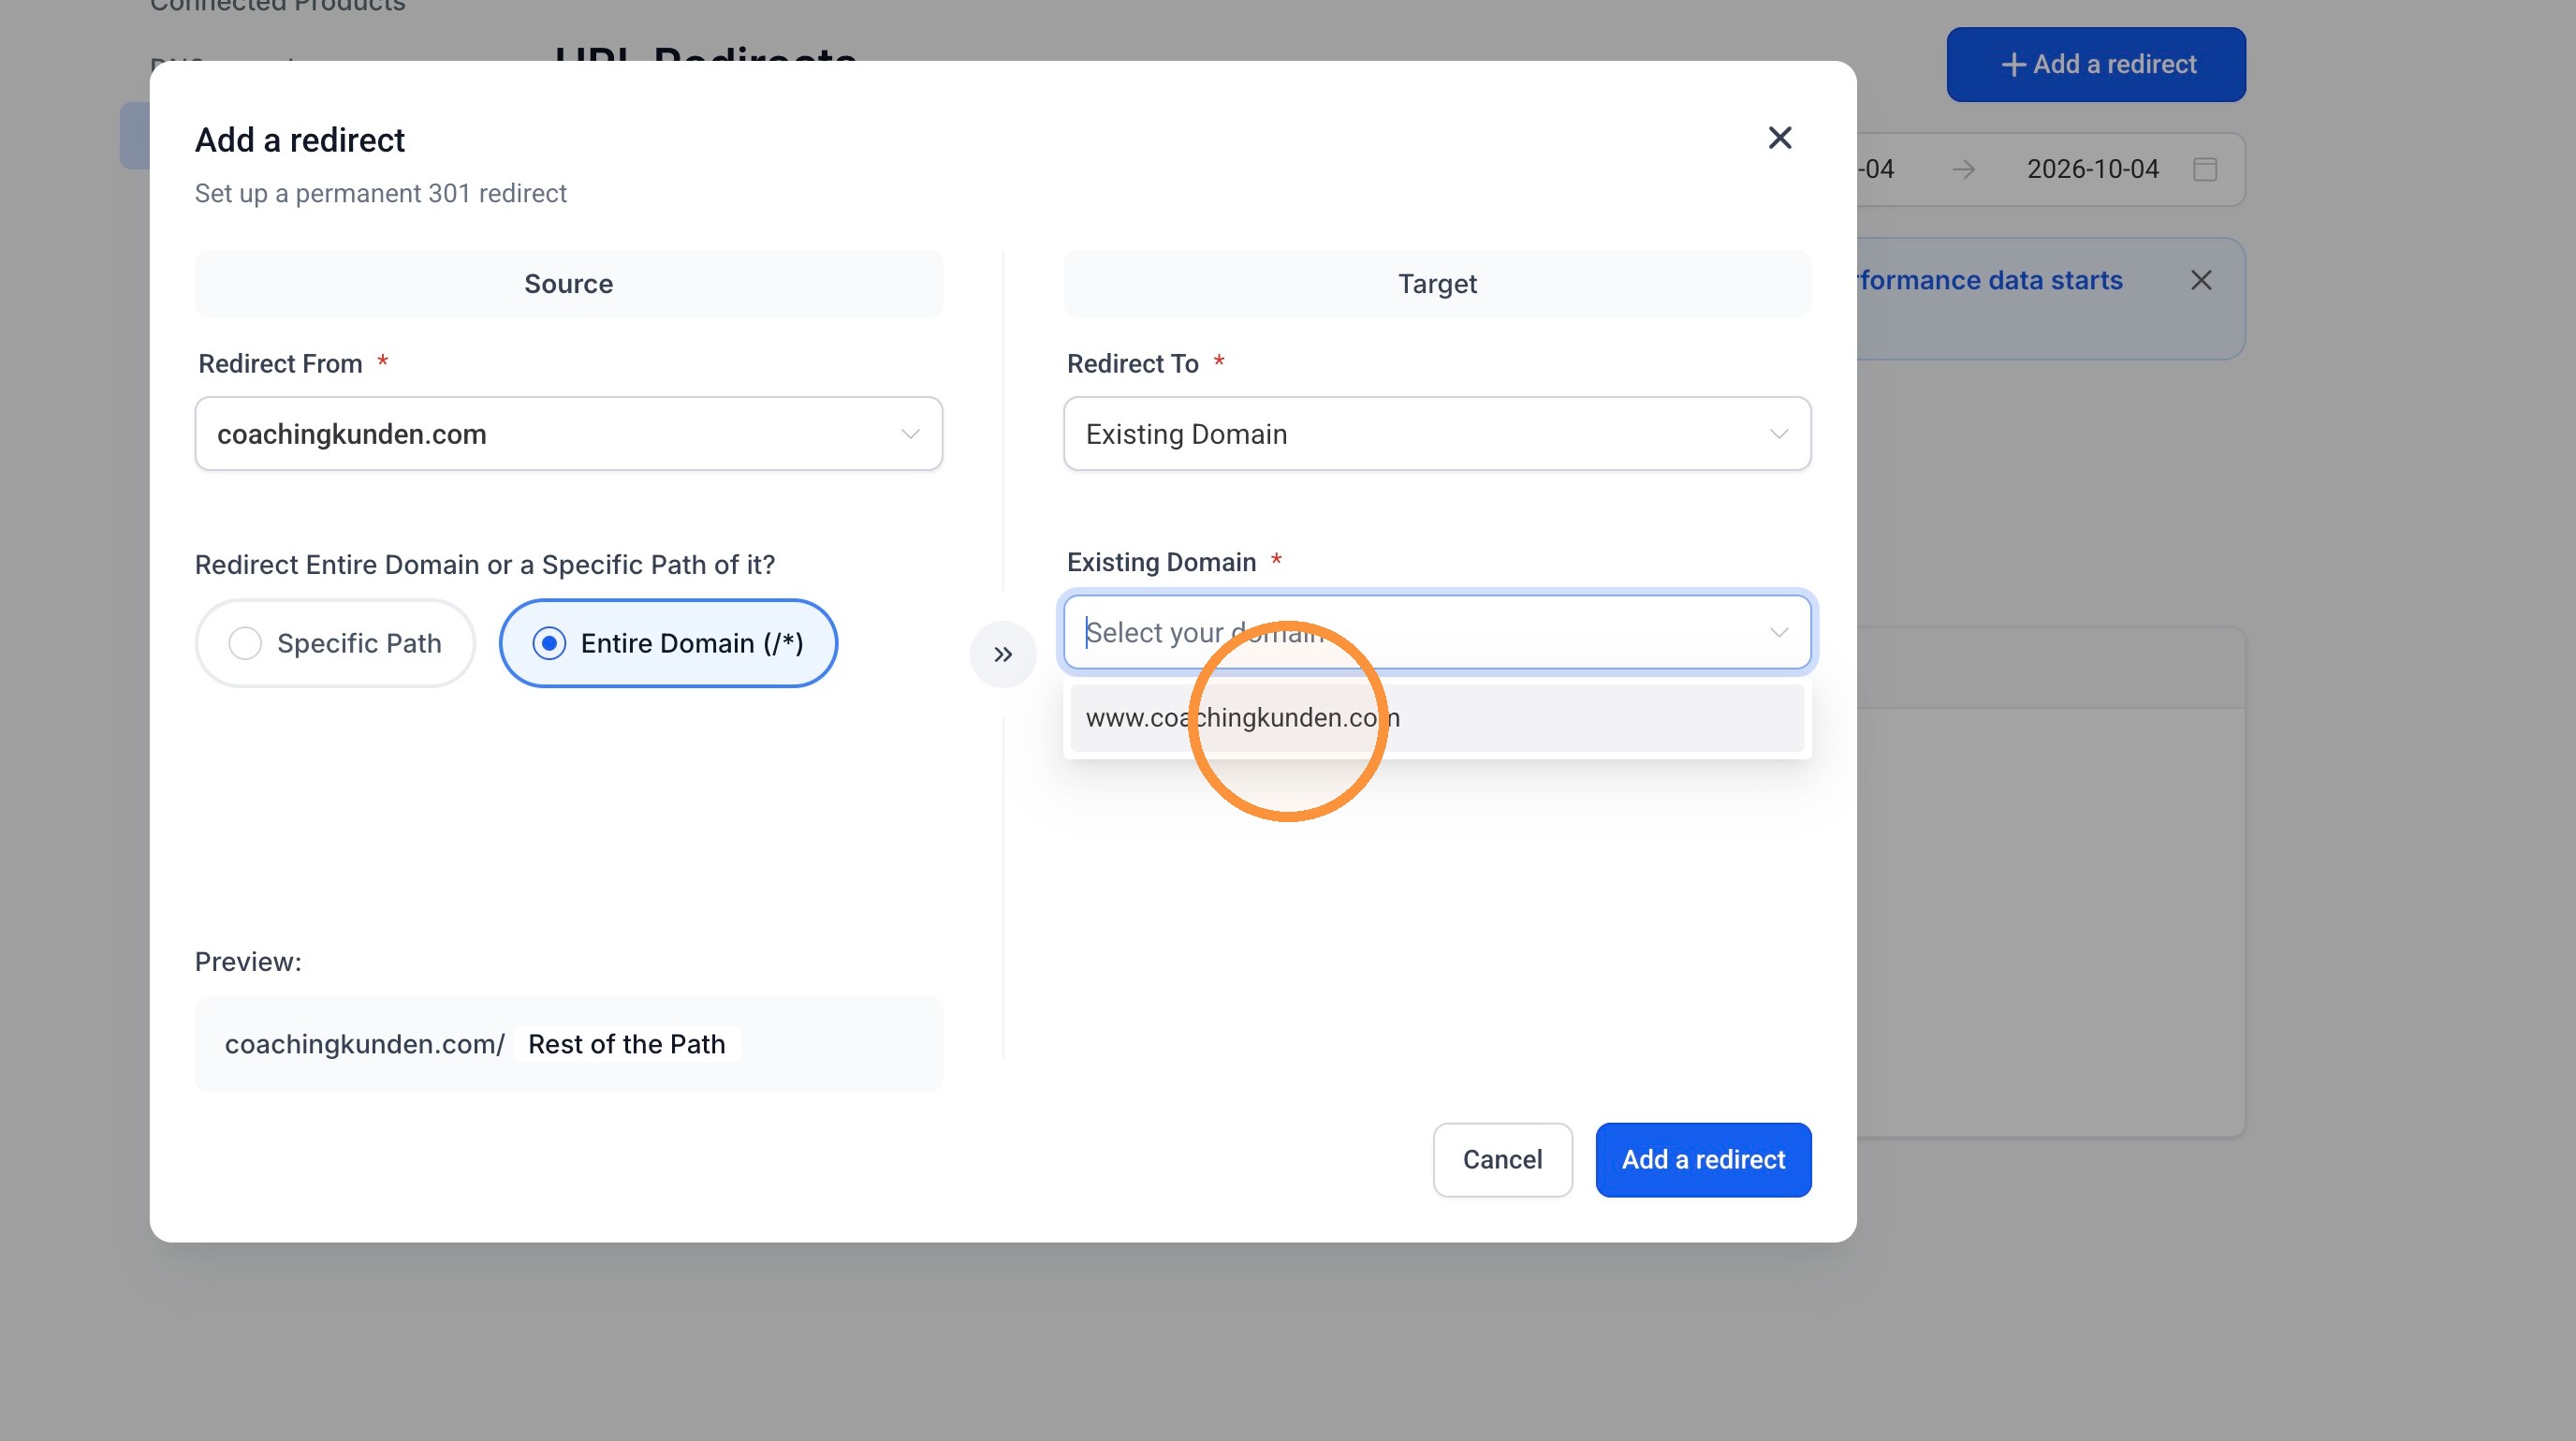Confirm with the dialog's Add a redirect button
Viewport: 2576px width, 1441px height.
[1703, 1159]
